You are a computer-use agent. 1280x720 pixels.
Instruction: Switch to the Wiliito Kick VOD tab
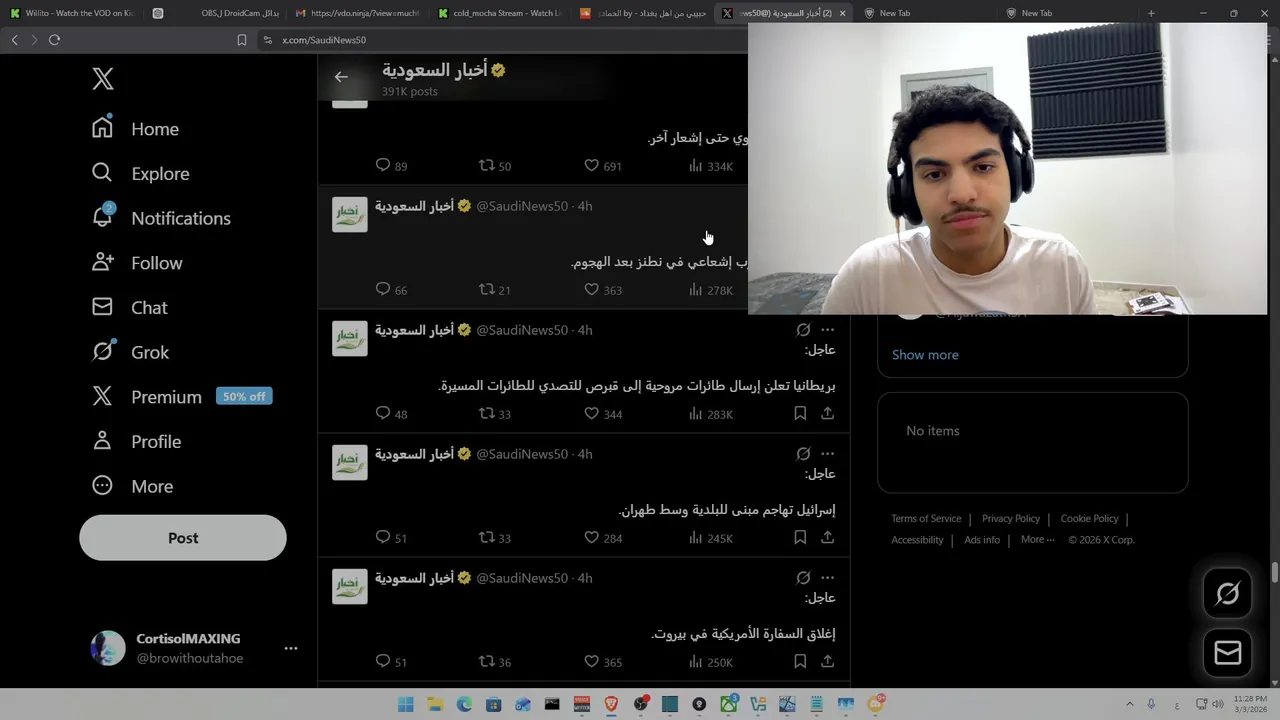[72, 13]
